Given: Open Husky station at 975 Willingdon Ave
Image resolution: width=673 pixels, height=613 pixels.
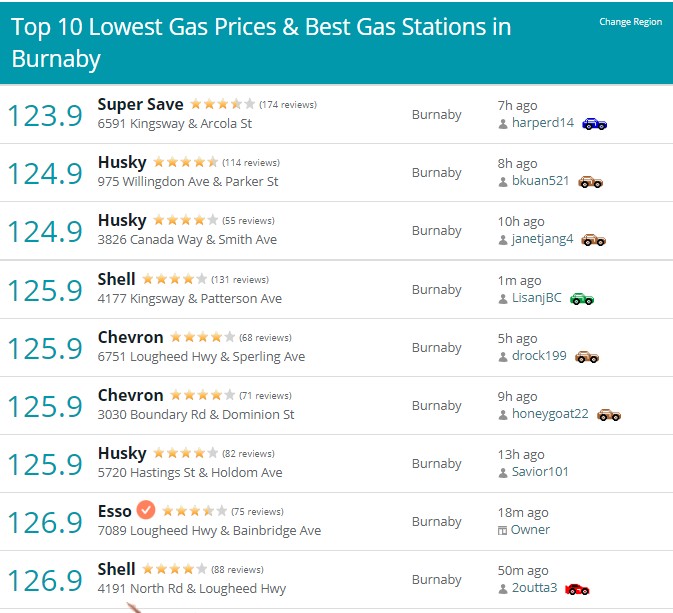Looking at the screenshot, I should (122, 162).
